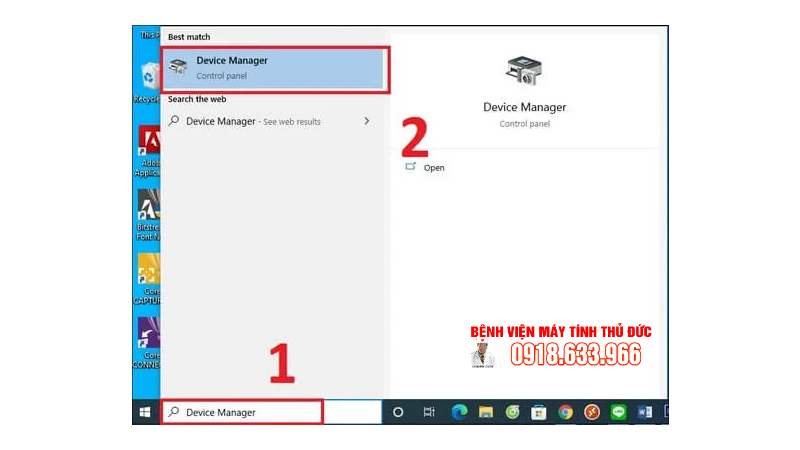
Task: Open the LINE app from taskbar
Action: coord(618,412)
